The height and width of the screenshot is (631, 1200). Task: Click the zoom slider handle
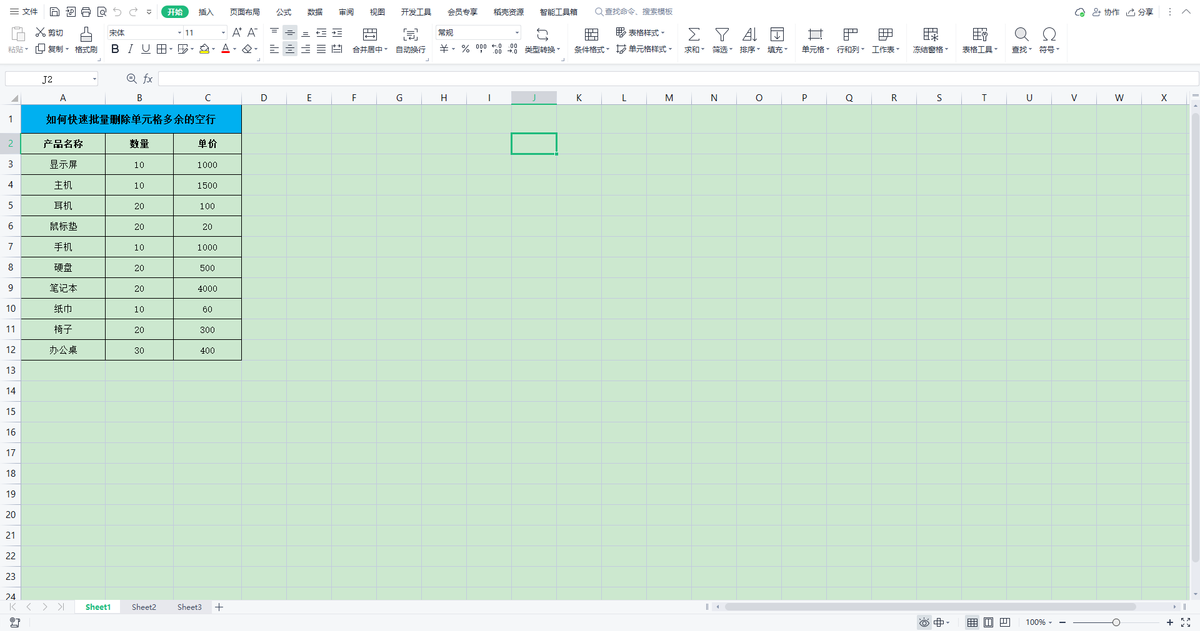coord(1116,622)
